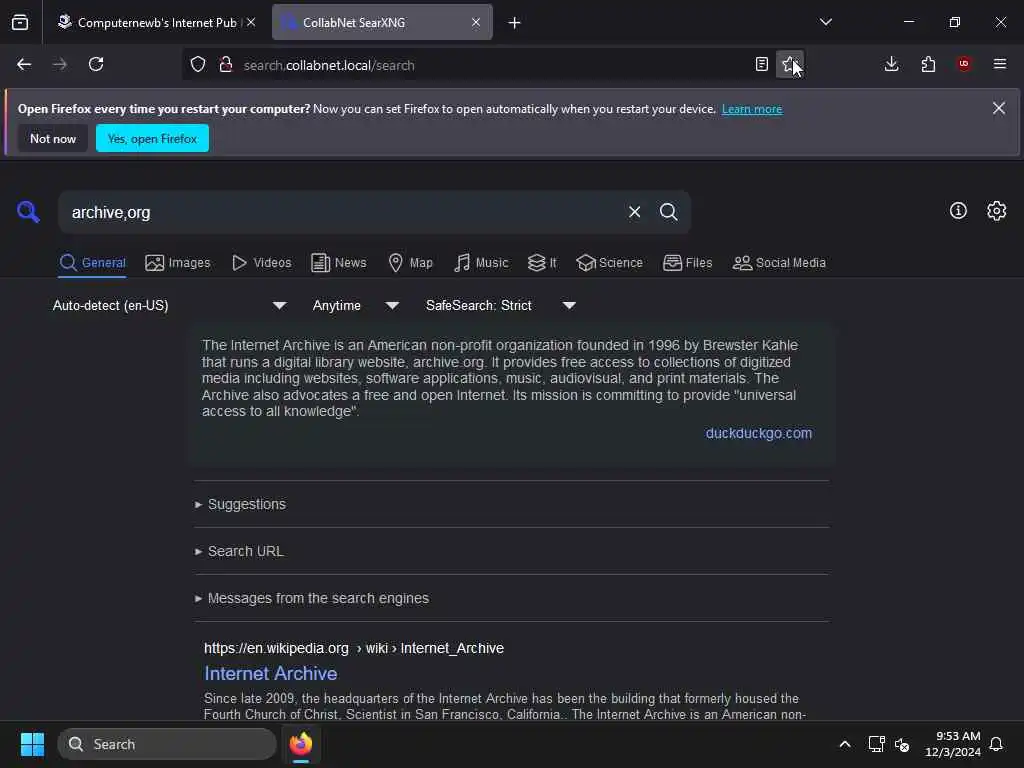The image size is (1024, 768).
Task: Bookmark this page with the star icon
Action: click(x=790, y=65)
